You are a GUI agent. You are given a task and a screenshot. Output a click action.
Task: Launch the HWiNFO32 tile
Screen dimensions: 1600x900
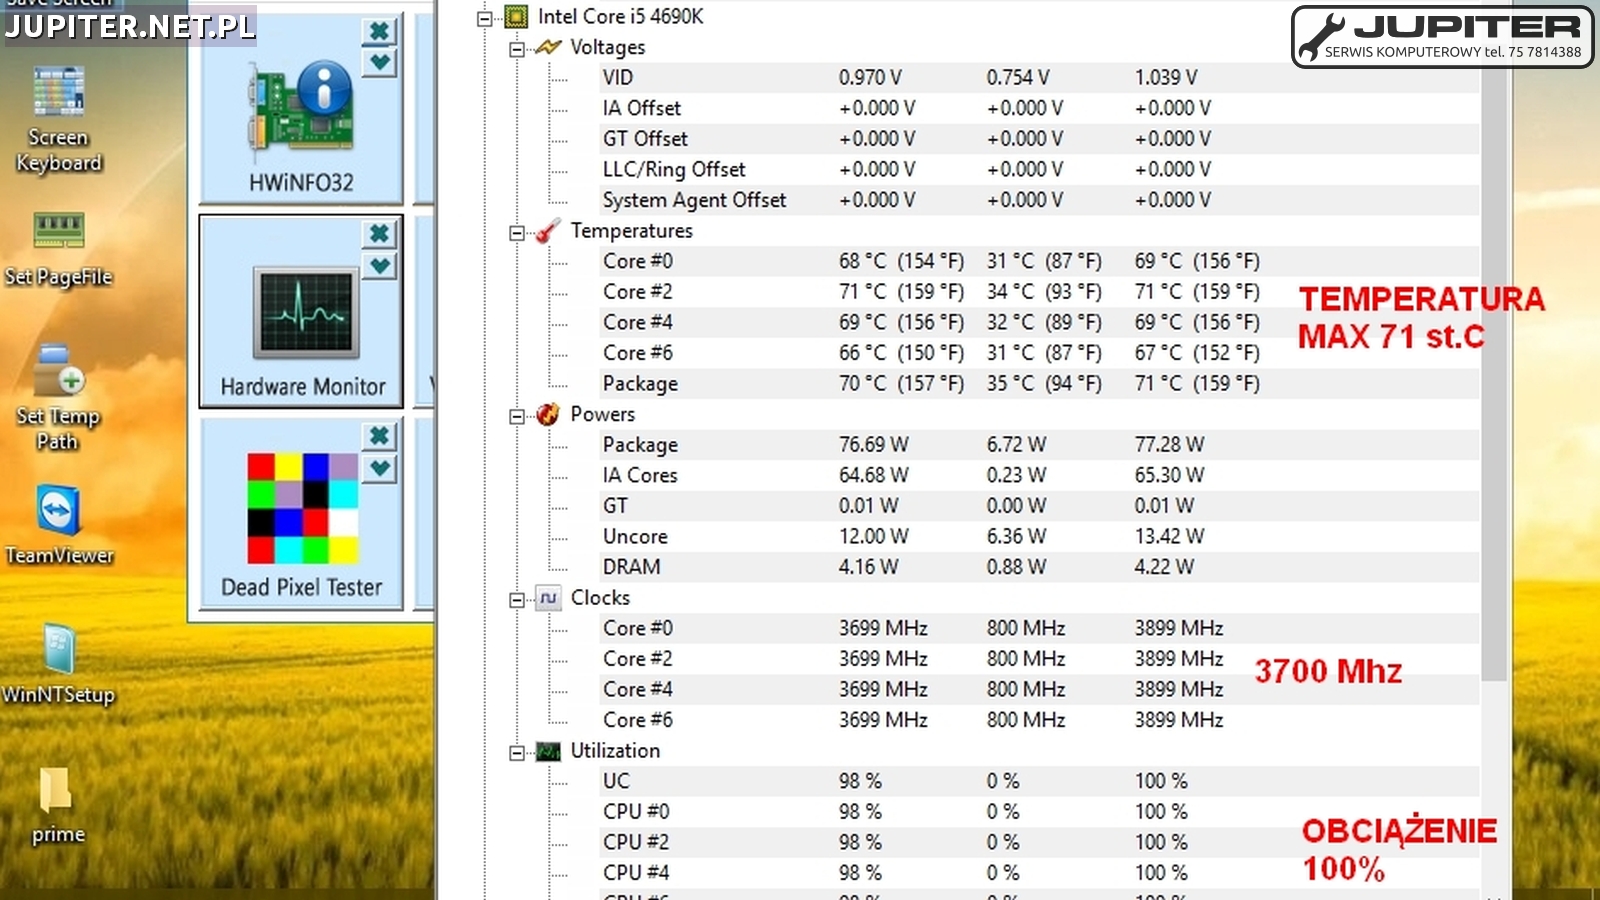tap(301, 110)
